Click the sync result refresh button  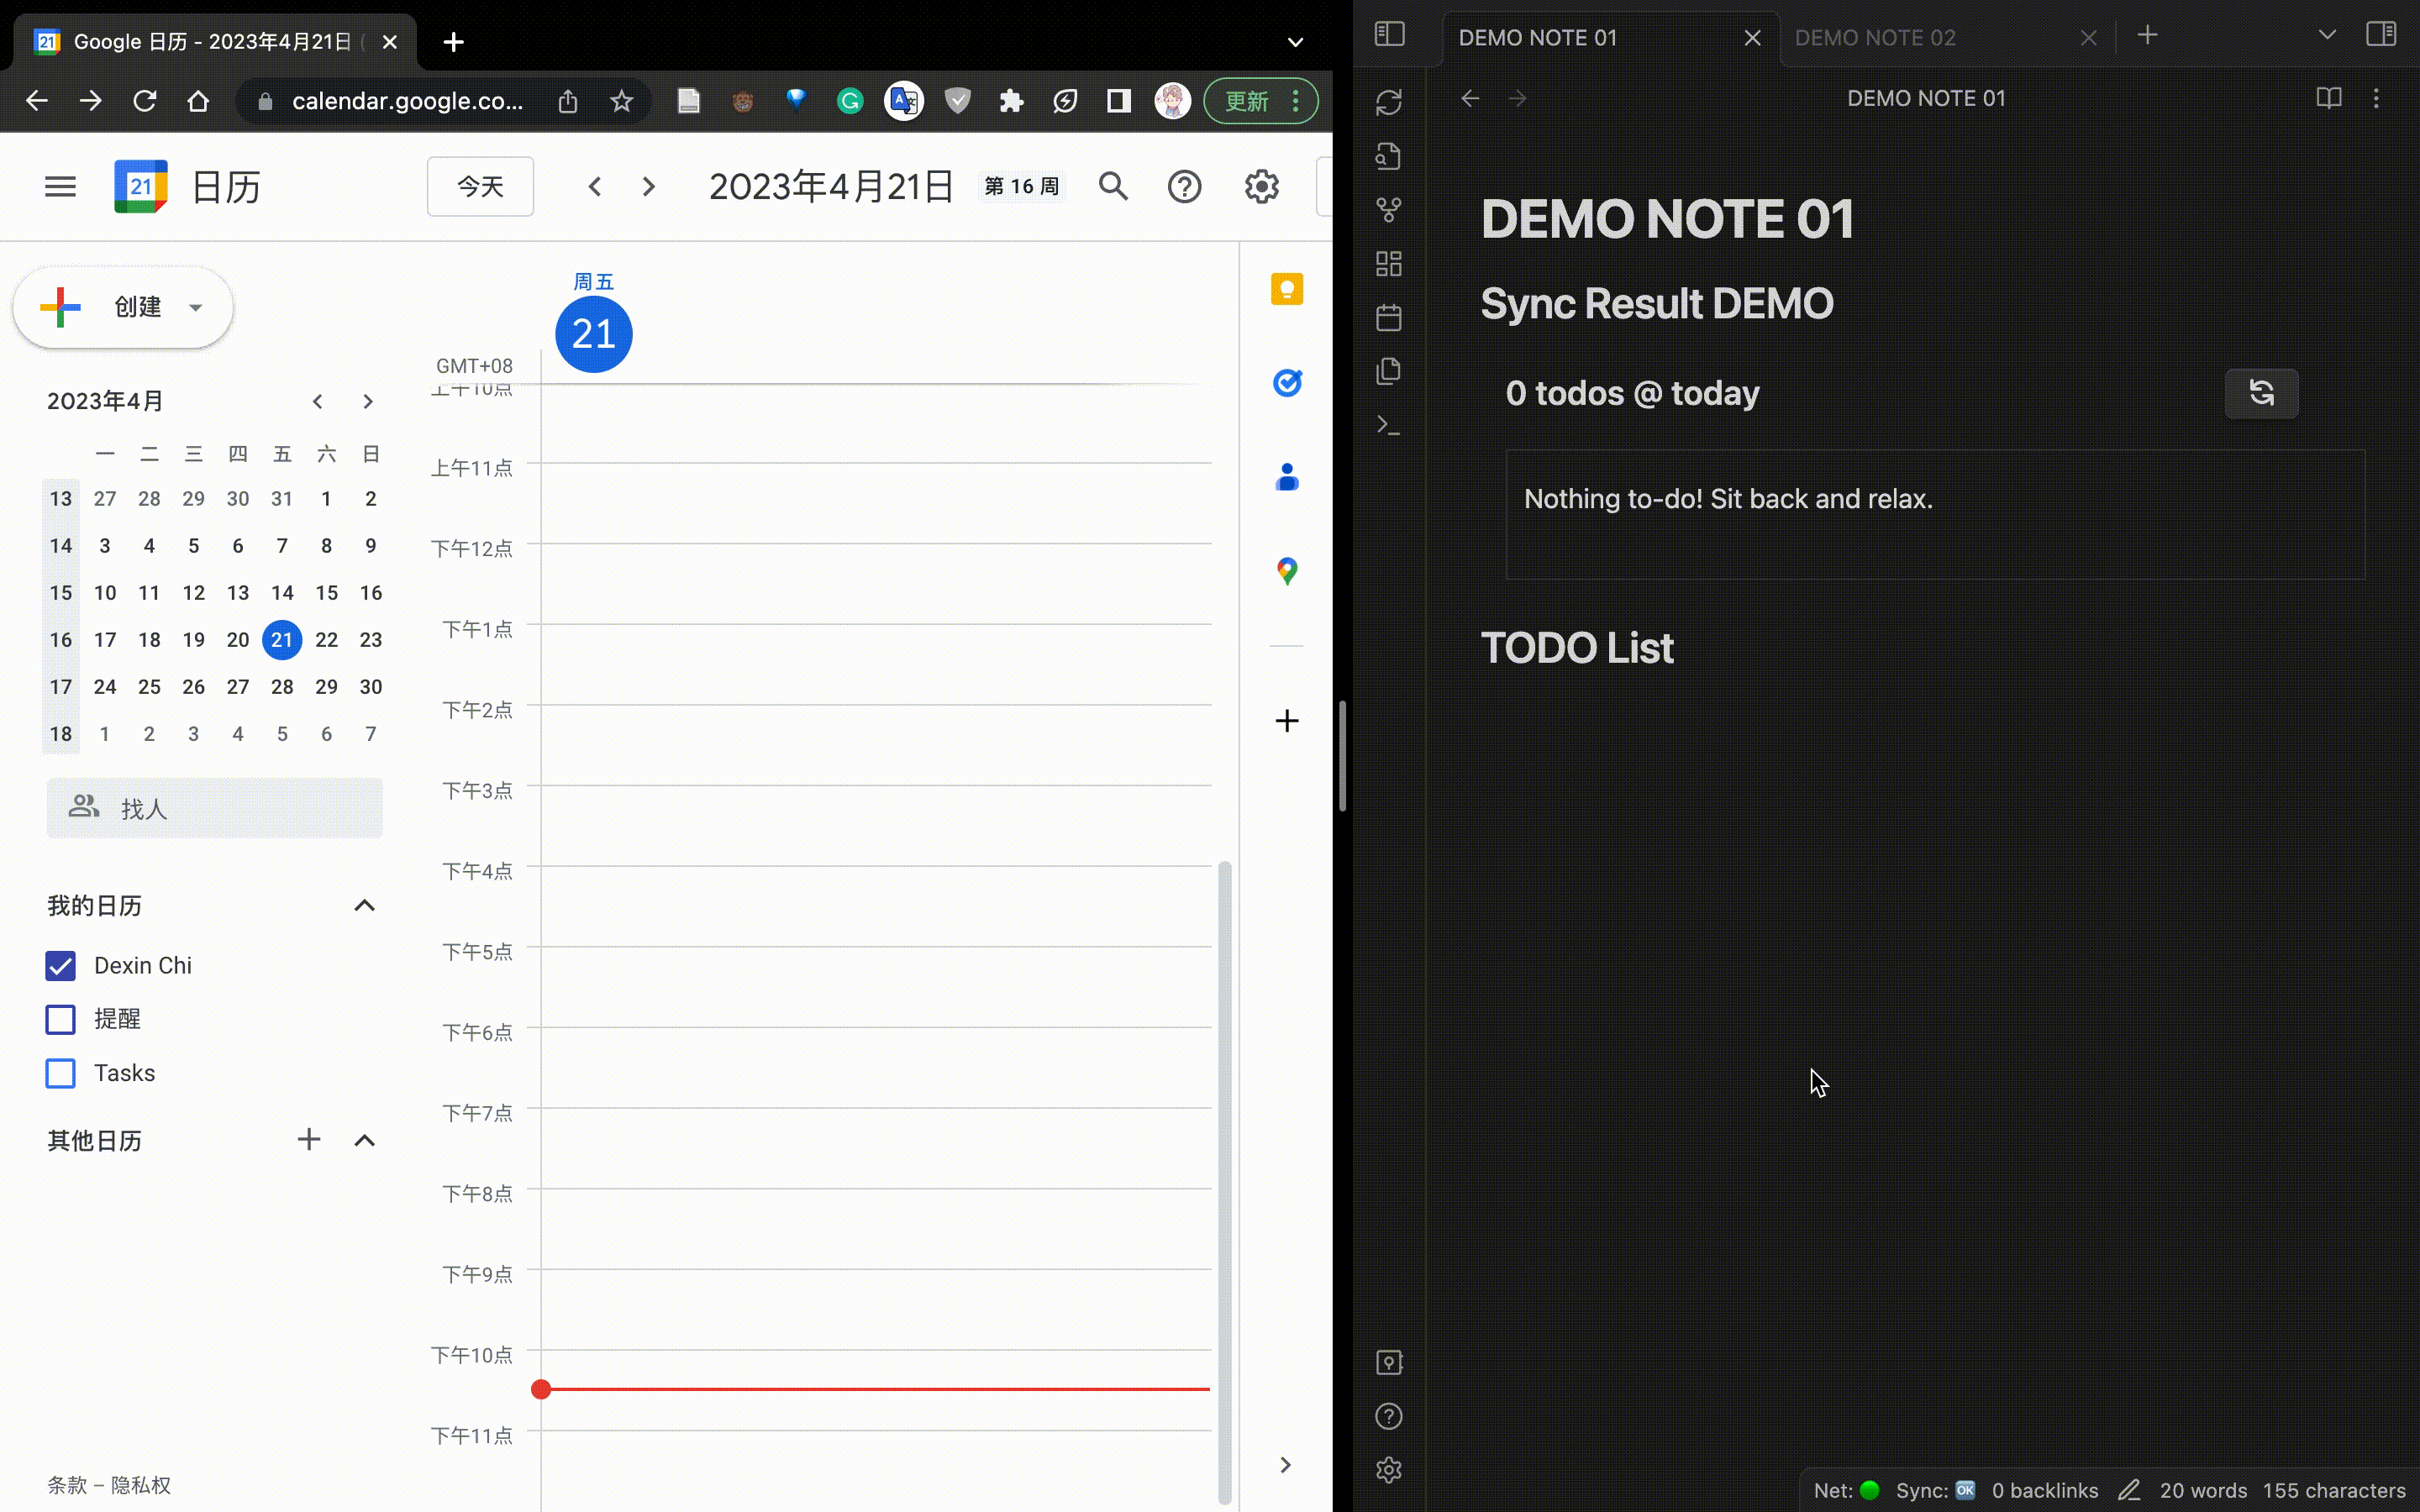click(x=2261, y=392)
